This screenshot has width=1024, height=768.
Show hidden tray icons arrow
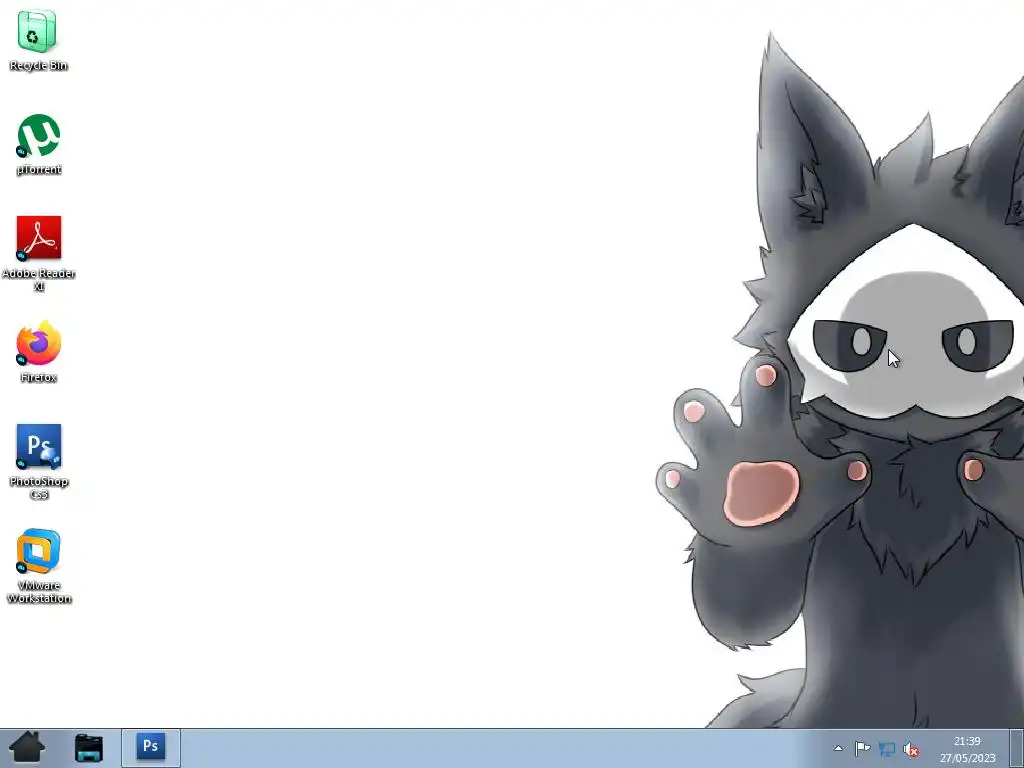839,748
